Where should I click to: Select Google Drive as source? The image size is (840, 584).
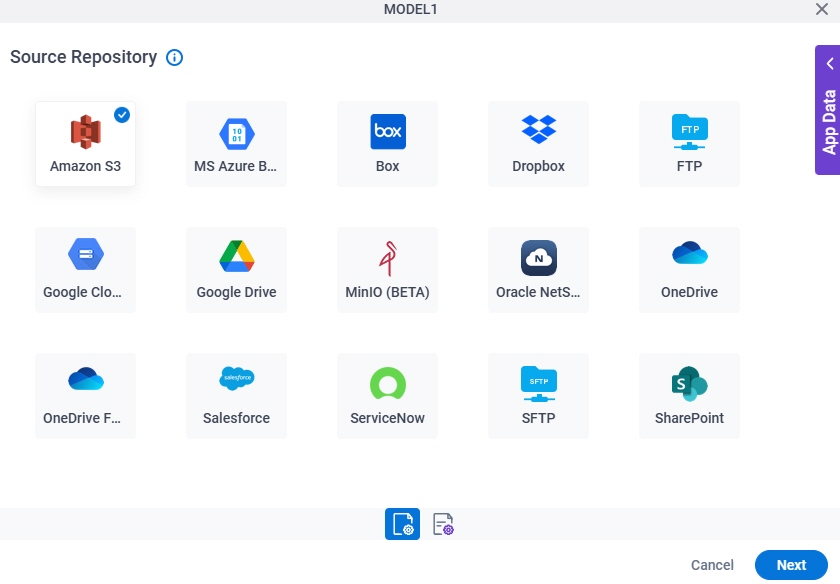point(236,269)
